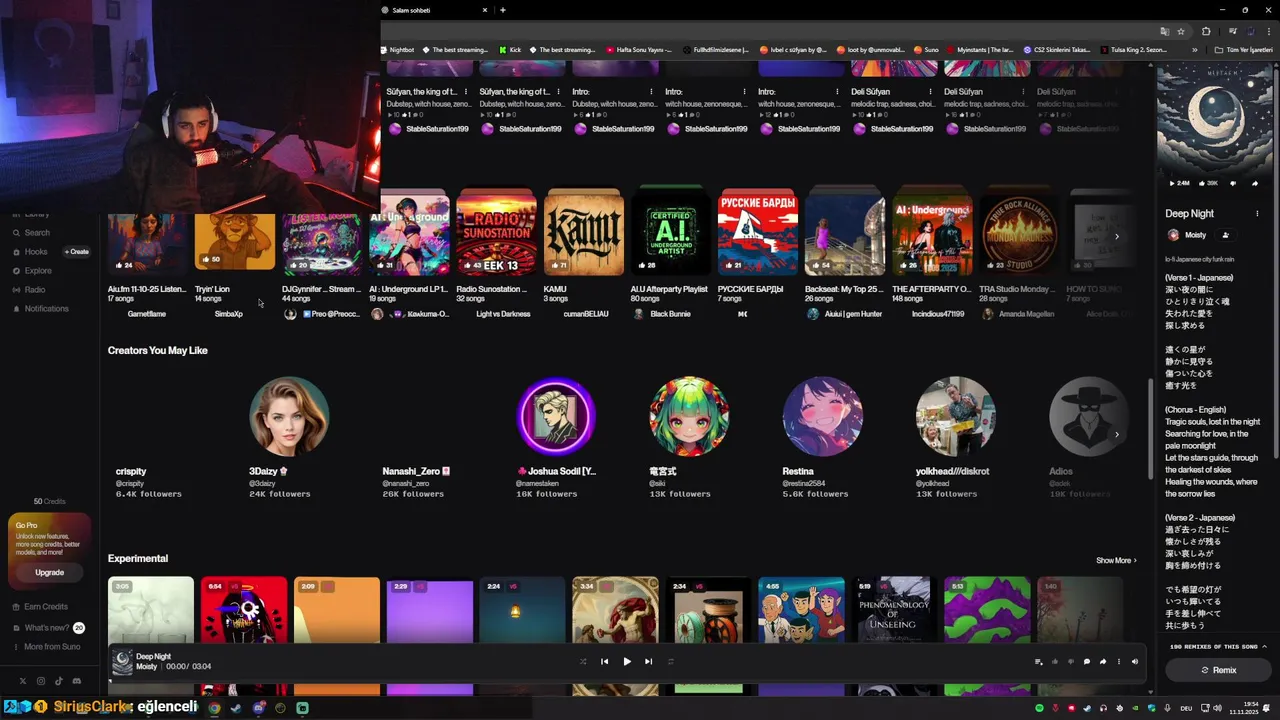
Task: Open РУССКИЕ БАРДЫ playlist cover
Action: tap(757, 232)
